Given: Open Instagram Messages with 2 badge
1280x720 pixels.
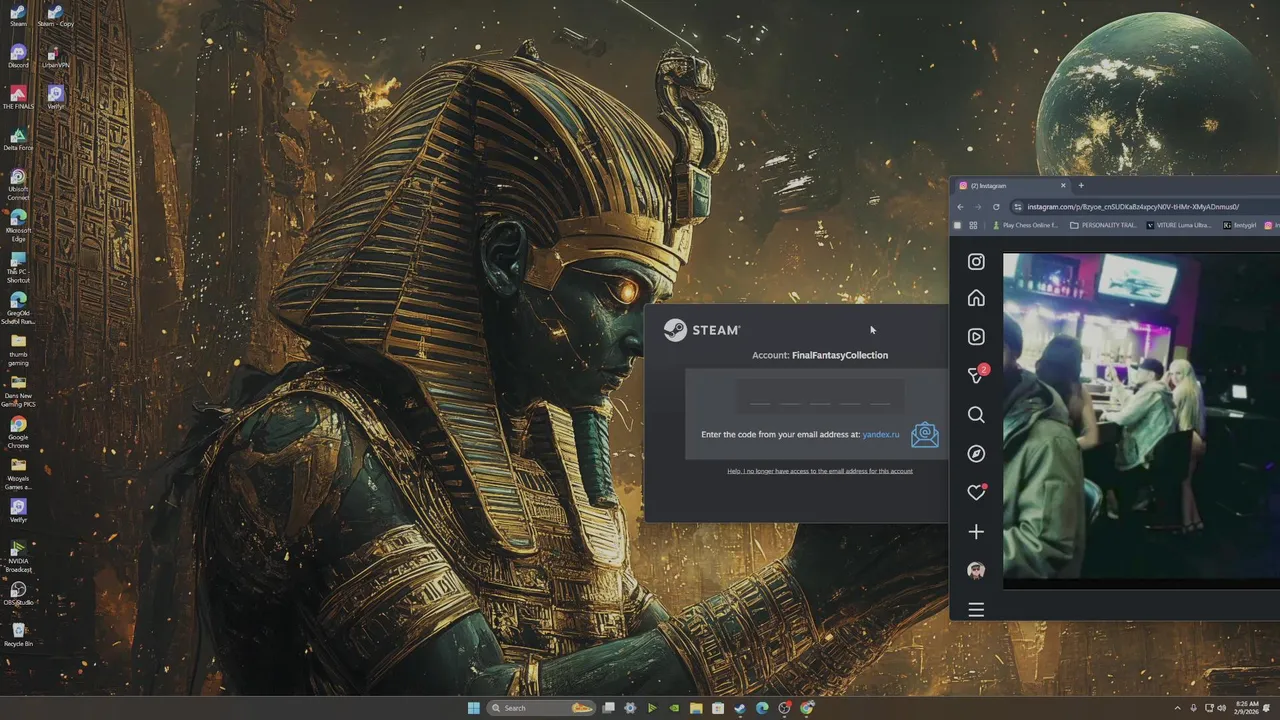Looking at the screenshot, I should 977,375.
